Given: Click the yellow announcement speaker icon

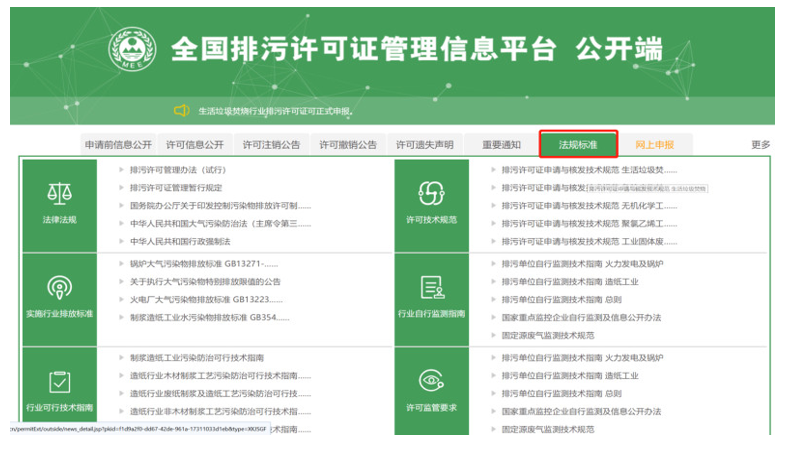Looking at the screenshot, I should [x=181, y=111].
